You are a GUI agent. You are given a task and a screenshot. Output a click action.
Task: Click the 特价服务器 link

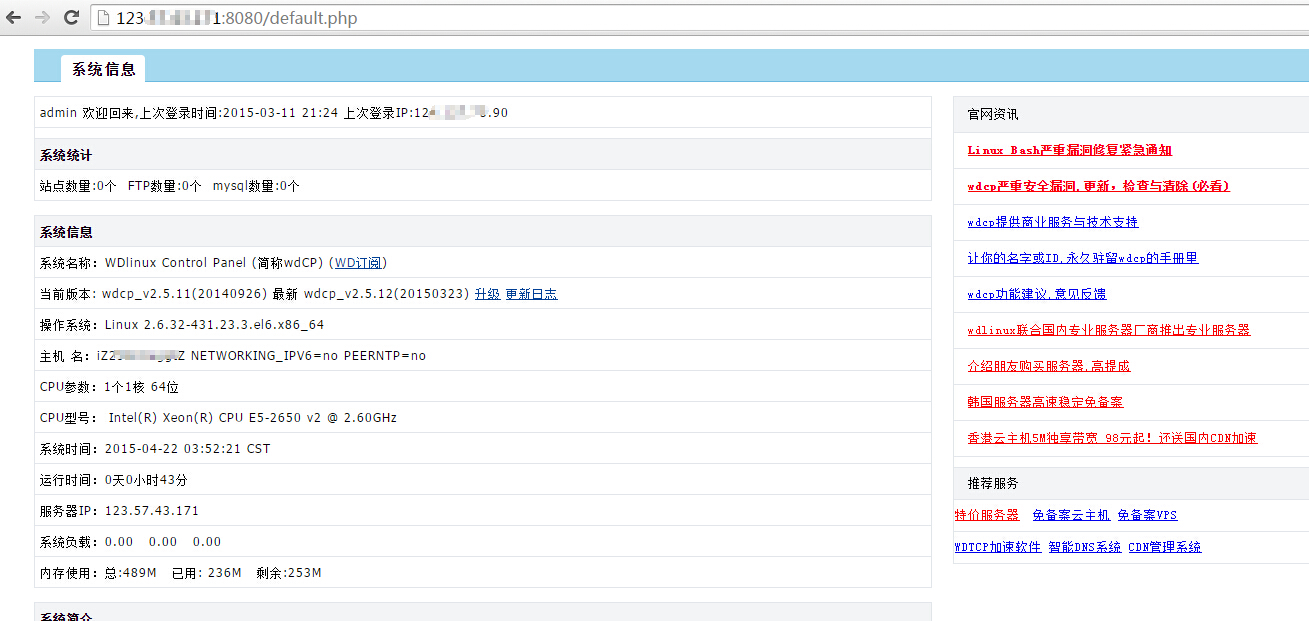click(x=987, y=515)
